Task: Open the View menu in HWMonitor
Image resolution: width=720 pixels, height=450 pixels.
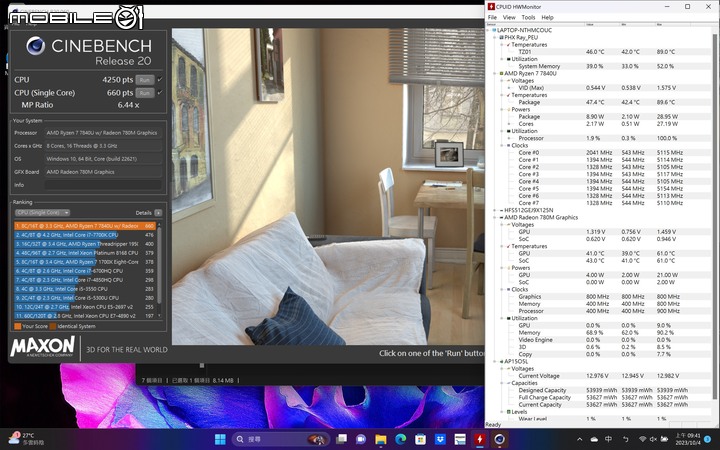Action: click(509, 17)
